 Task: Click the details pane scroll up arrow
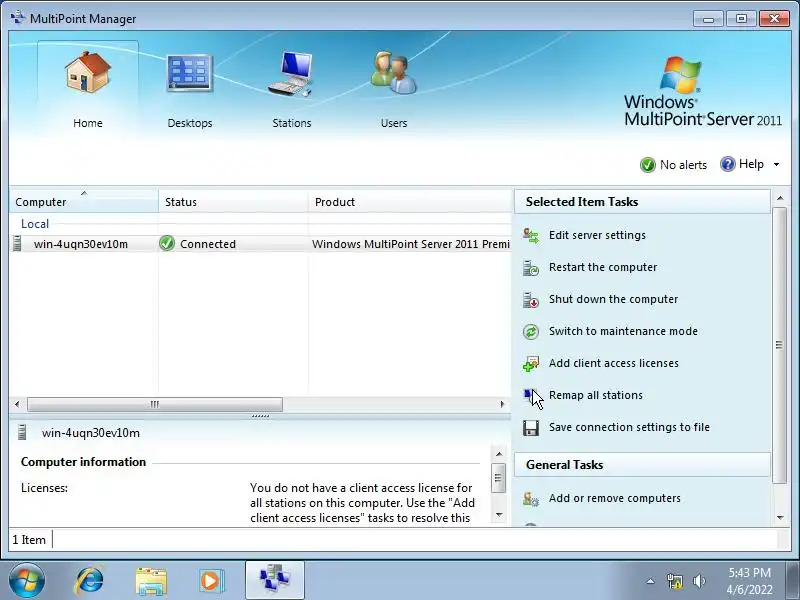[499, 454]
